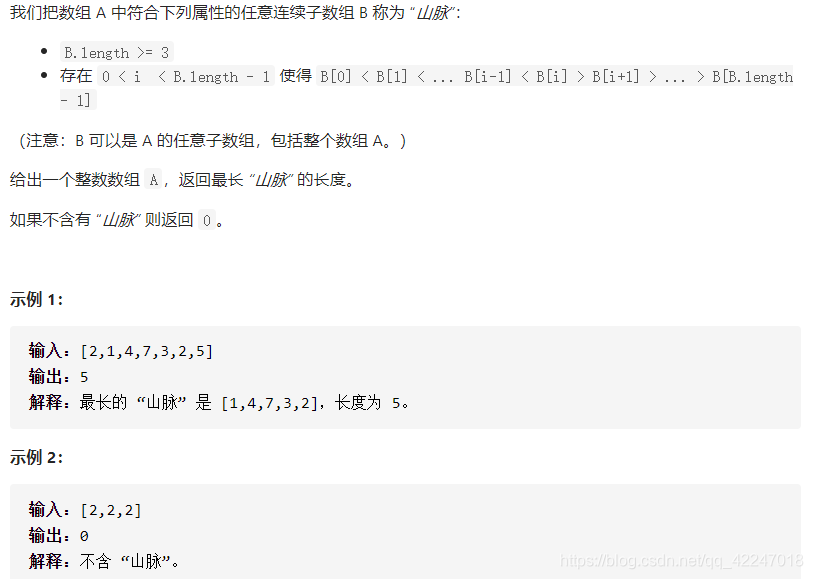This screenshot has height=579, width=813.
Task: Click the input array [2,2,2]
Action: click(x=110, y=510)
